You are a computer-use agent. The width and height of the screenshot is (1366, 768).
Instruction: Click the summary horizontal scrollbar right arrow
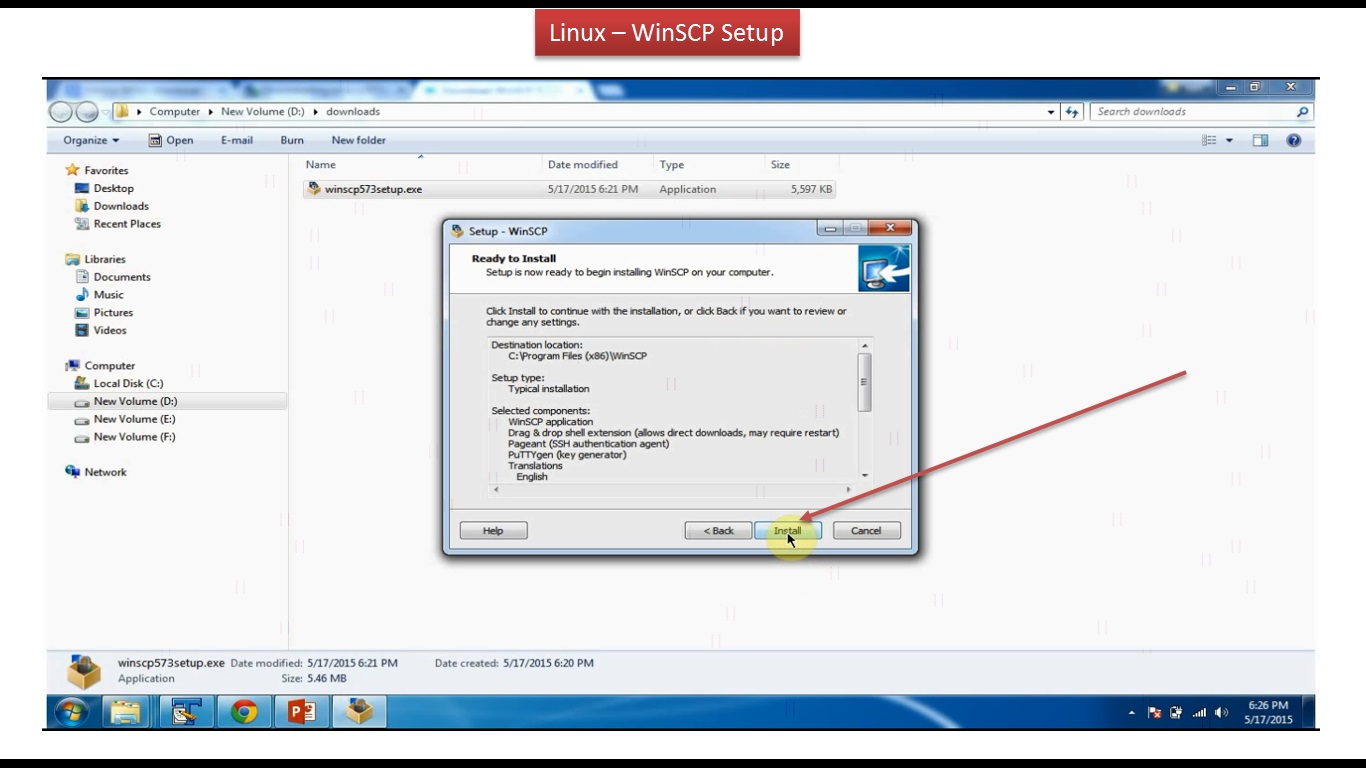pyautogui.click(x=849, y=490)
